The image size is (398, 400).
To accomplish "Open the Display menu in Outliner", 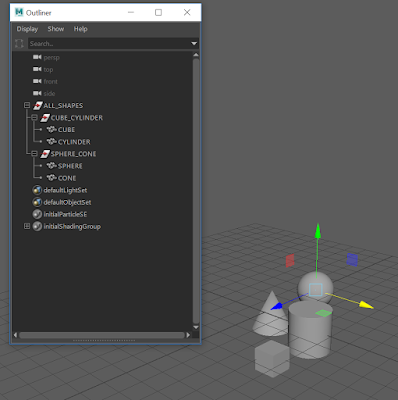I will click(x=27, y=29).
